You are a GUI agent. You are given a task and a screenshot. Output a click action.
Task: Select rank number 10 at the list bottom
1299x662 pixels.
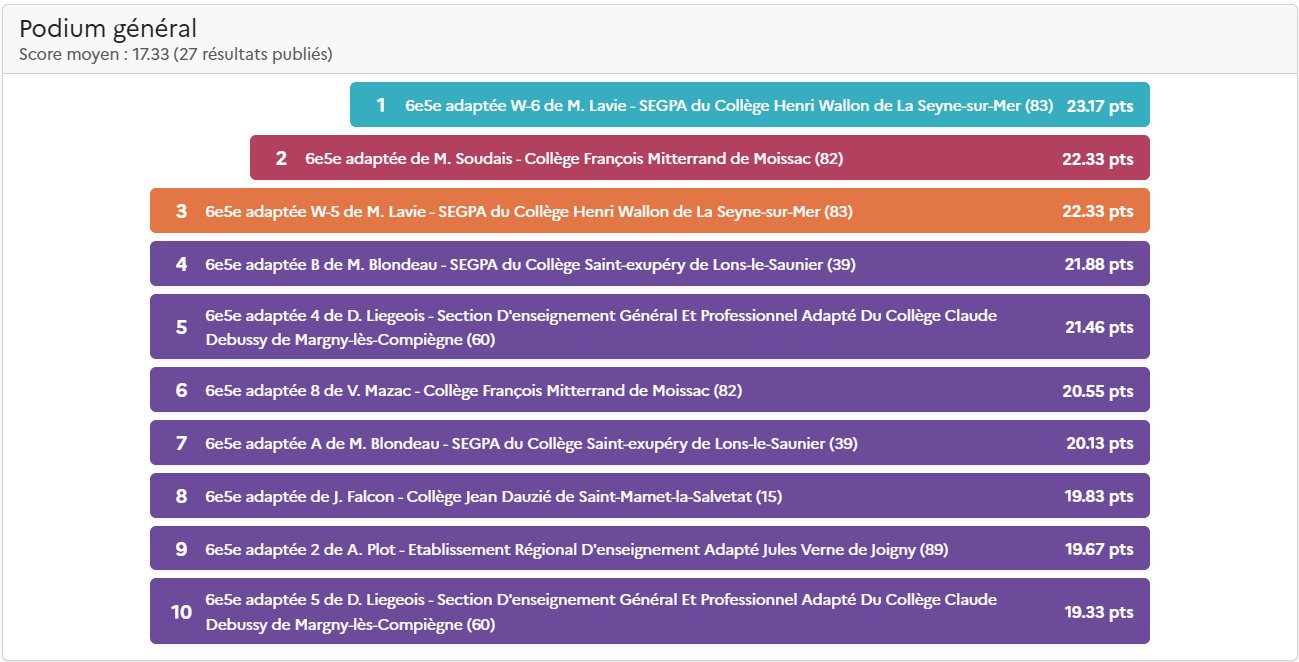181,612
